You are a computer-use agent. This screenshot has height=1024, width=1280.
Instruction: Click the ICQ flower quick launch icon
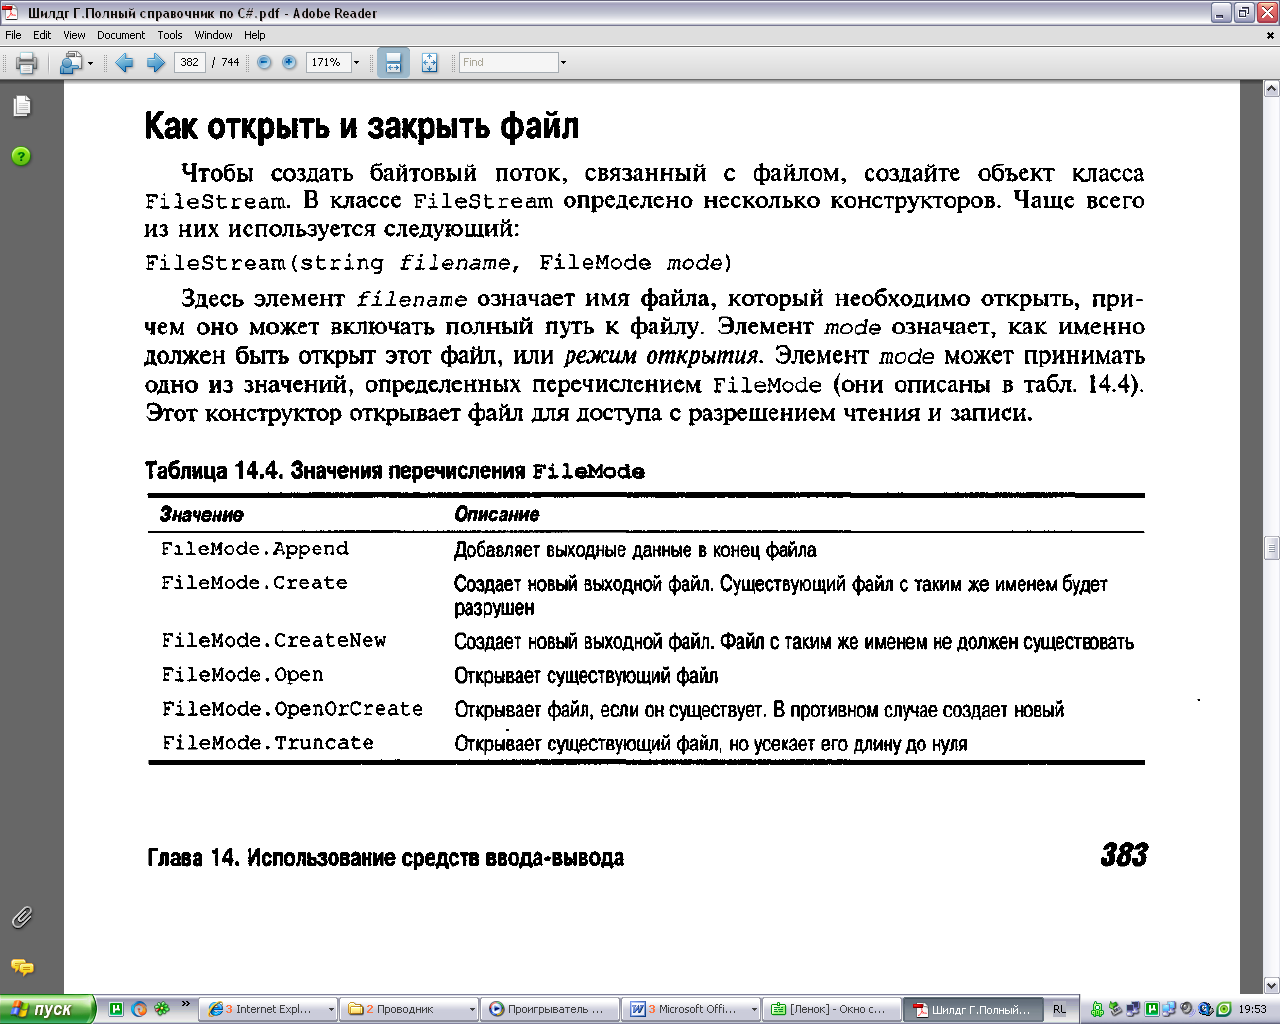[161, 1009]
